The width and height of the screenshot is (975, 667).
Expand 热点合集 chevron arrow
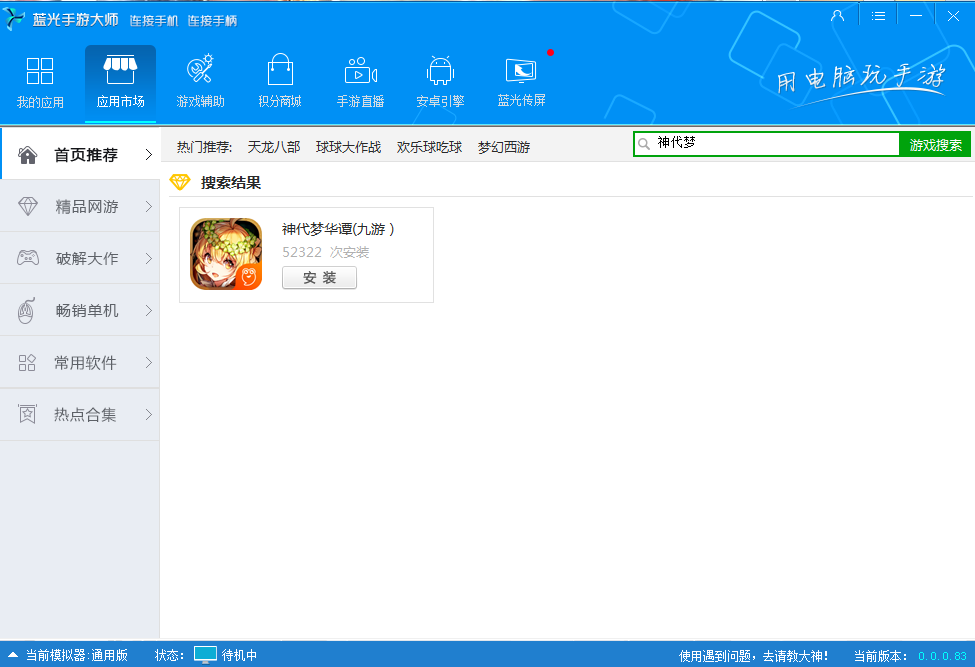pyautogui.click(x=149, y=415)
